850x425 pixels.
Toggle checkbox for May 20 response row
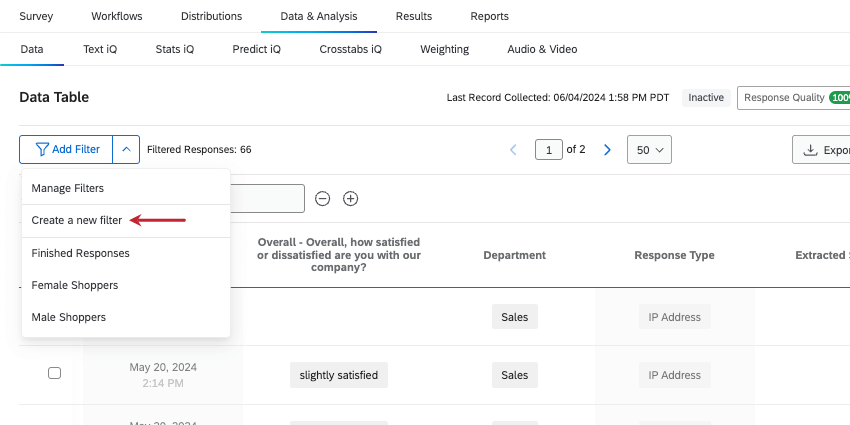coord(55,373)
